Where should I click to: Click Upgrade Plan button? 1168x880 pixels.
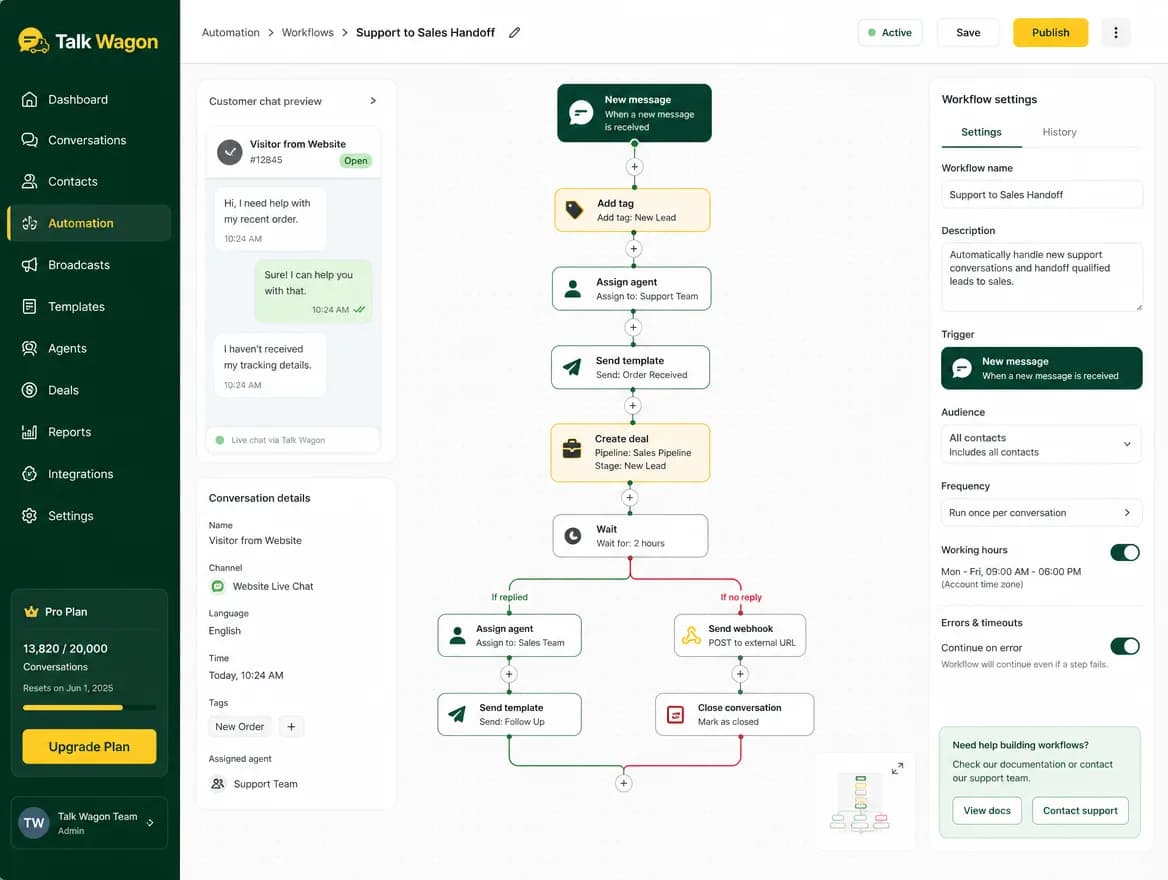click(x=89, y=746)
